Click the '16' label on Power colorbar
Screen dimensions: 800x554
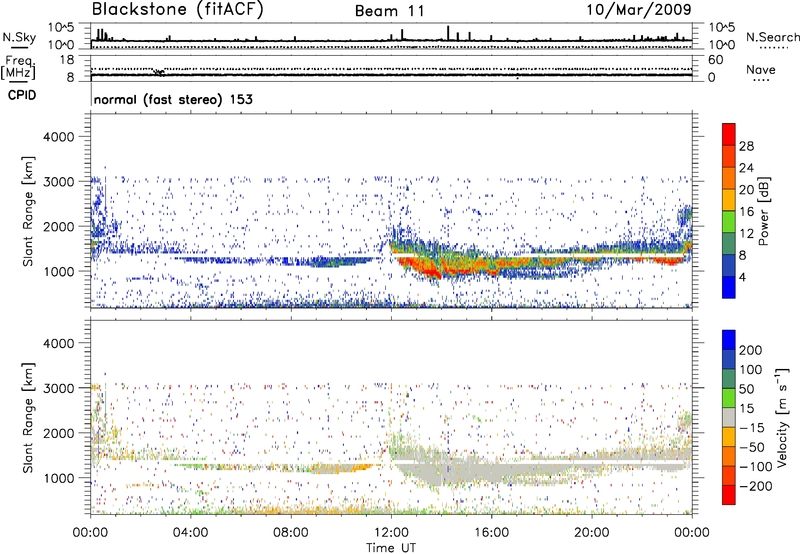tap(746, 212)
